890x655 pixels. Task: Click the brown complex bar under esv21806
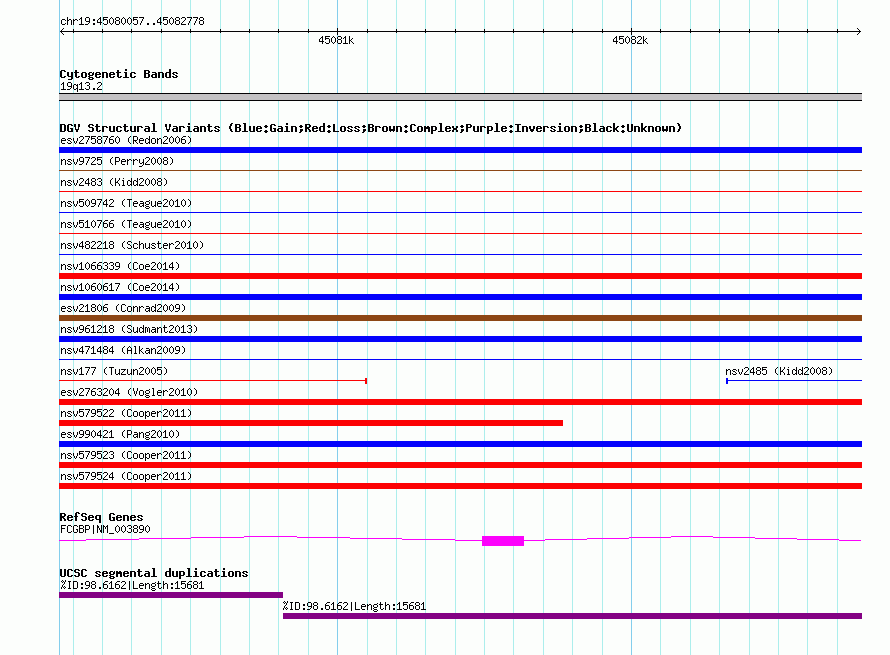click(460, 318)
